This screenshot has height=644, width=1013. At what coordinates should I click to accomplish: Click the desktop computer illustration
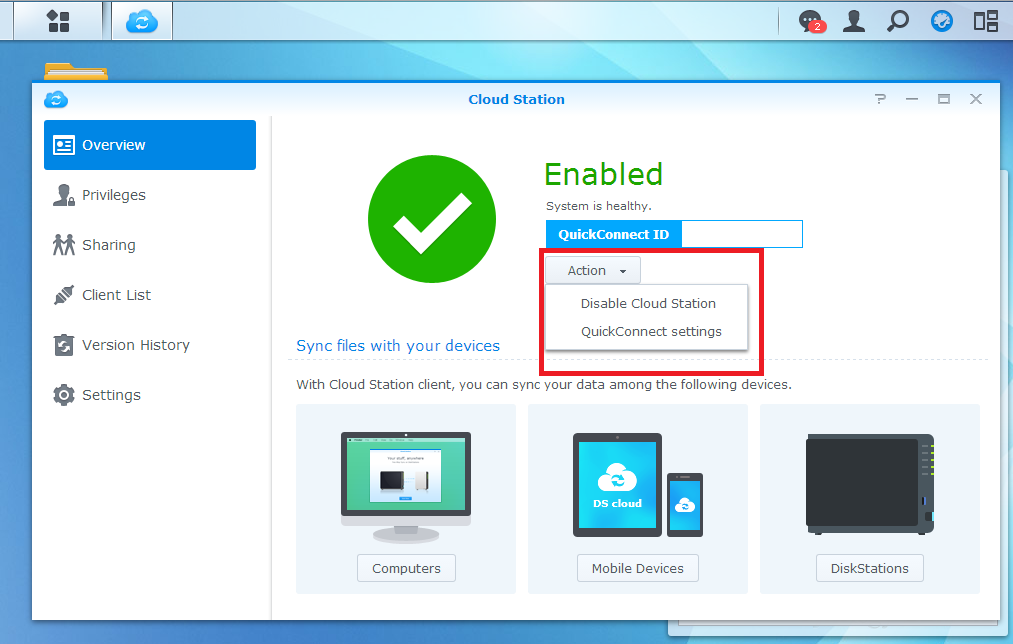click(406, 486)
